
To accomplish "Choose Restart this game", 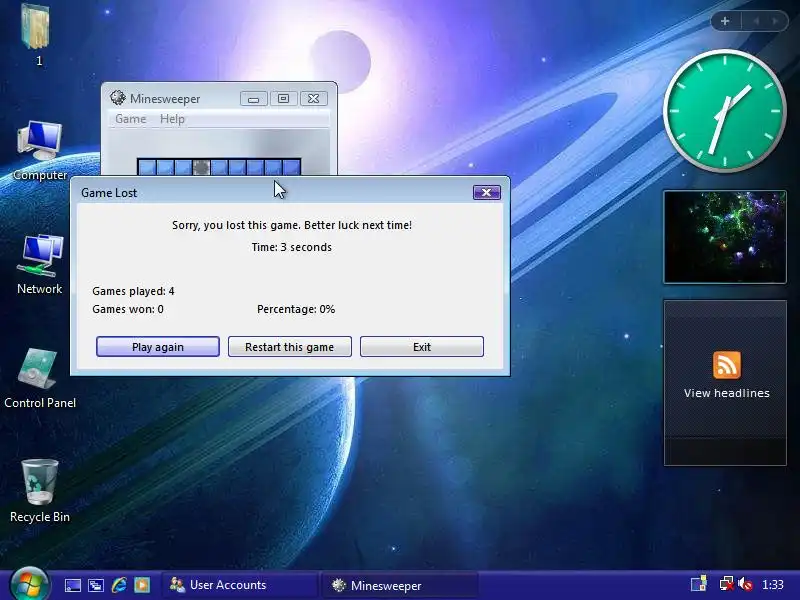I will pyautogui.click(x=289, y=346).
